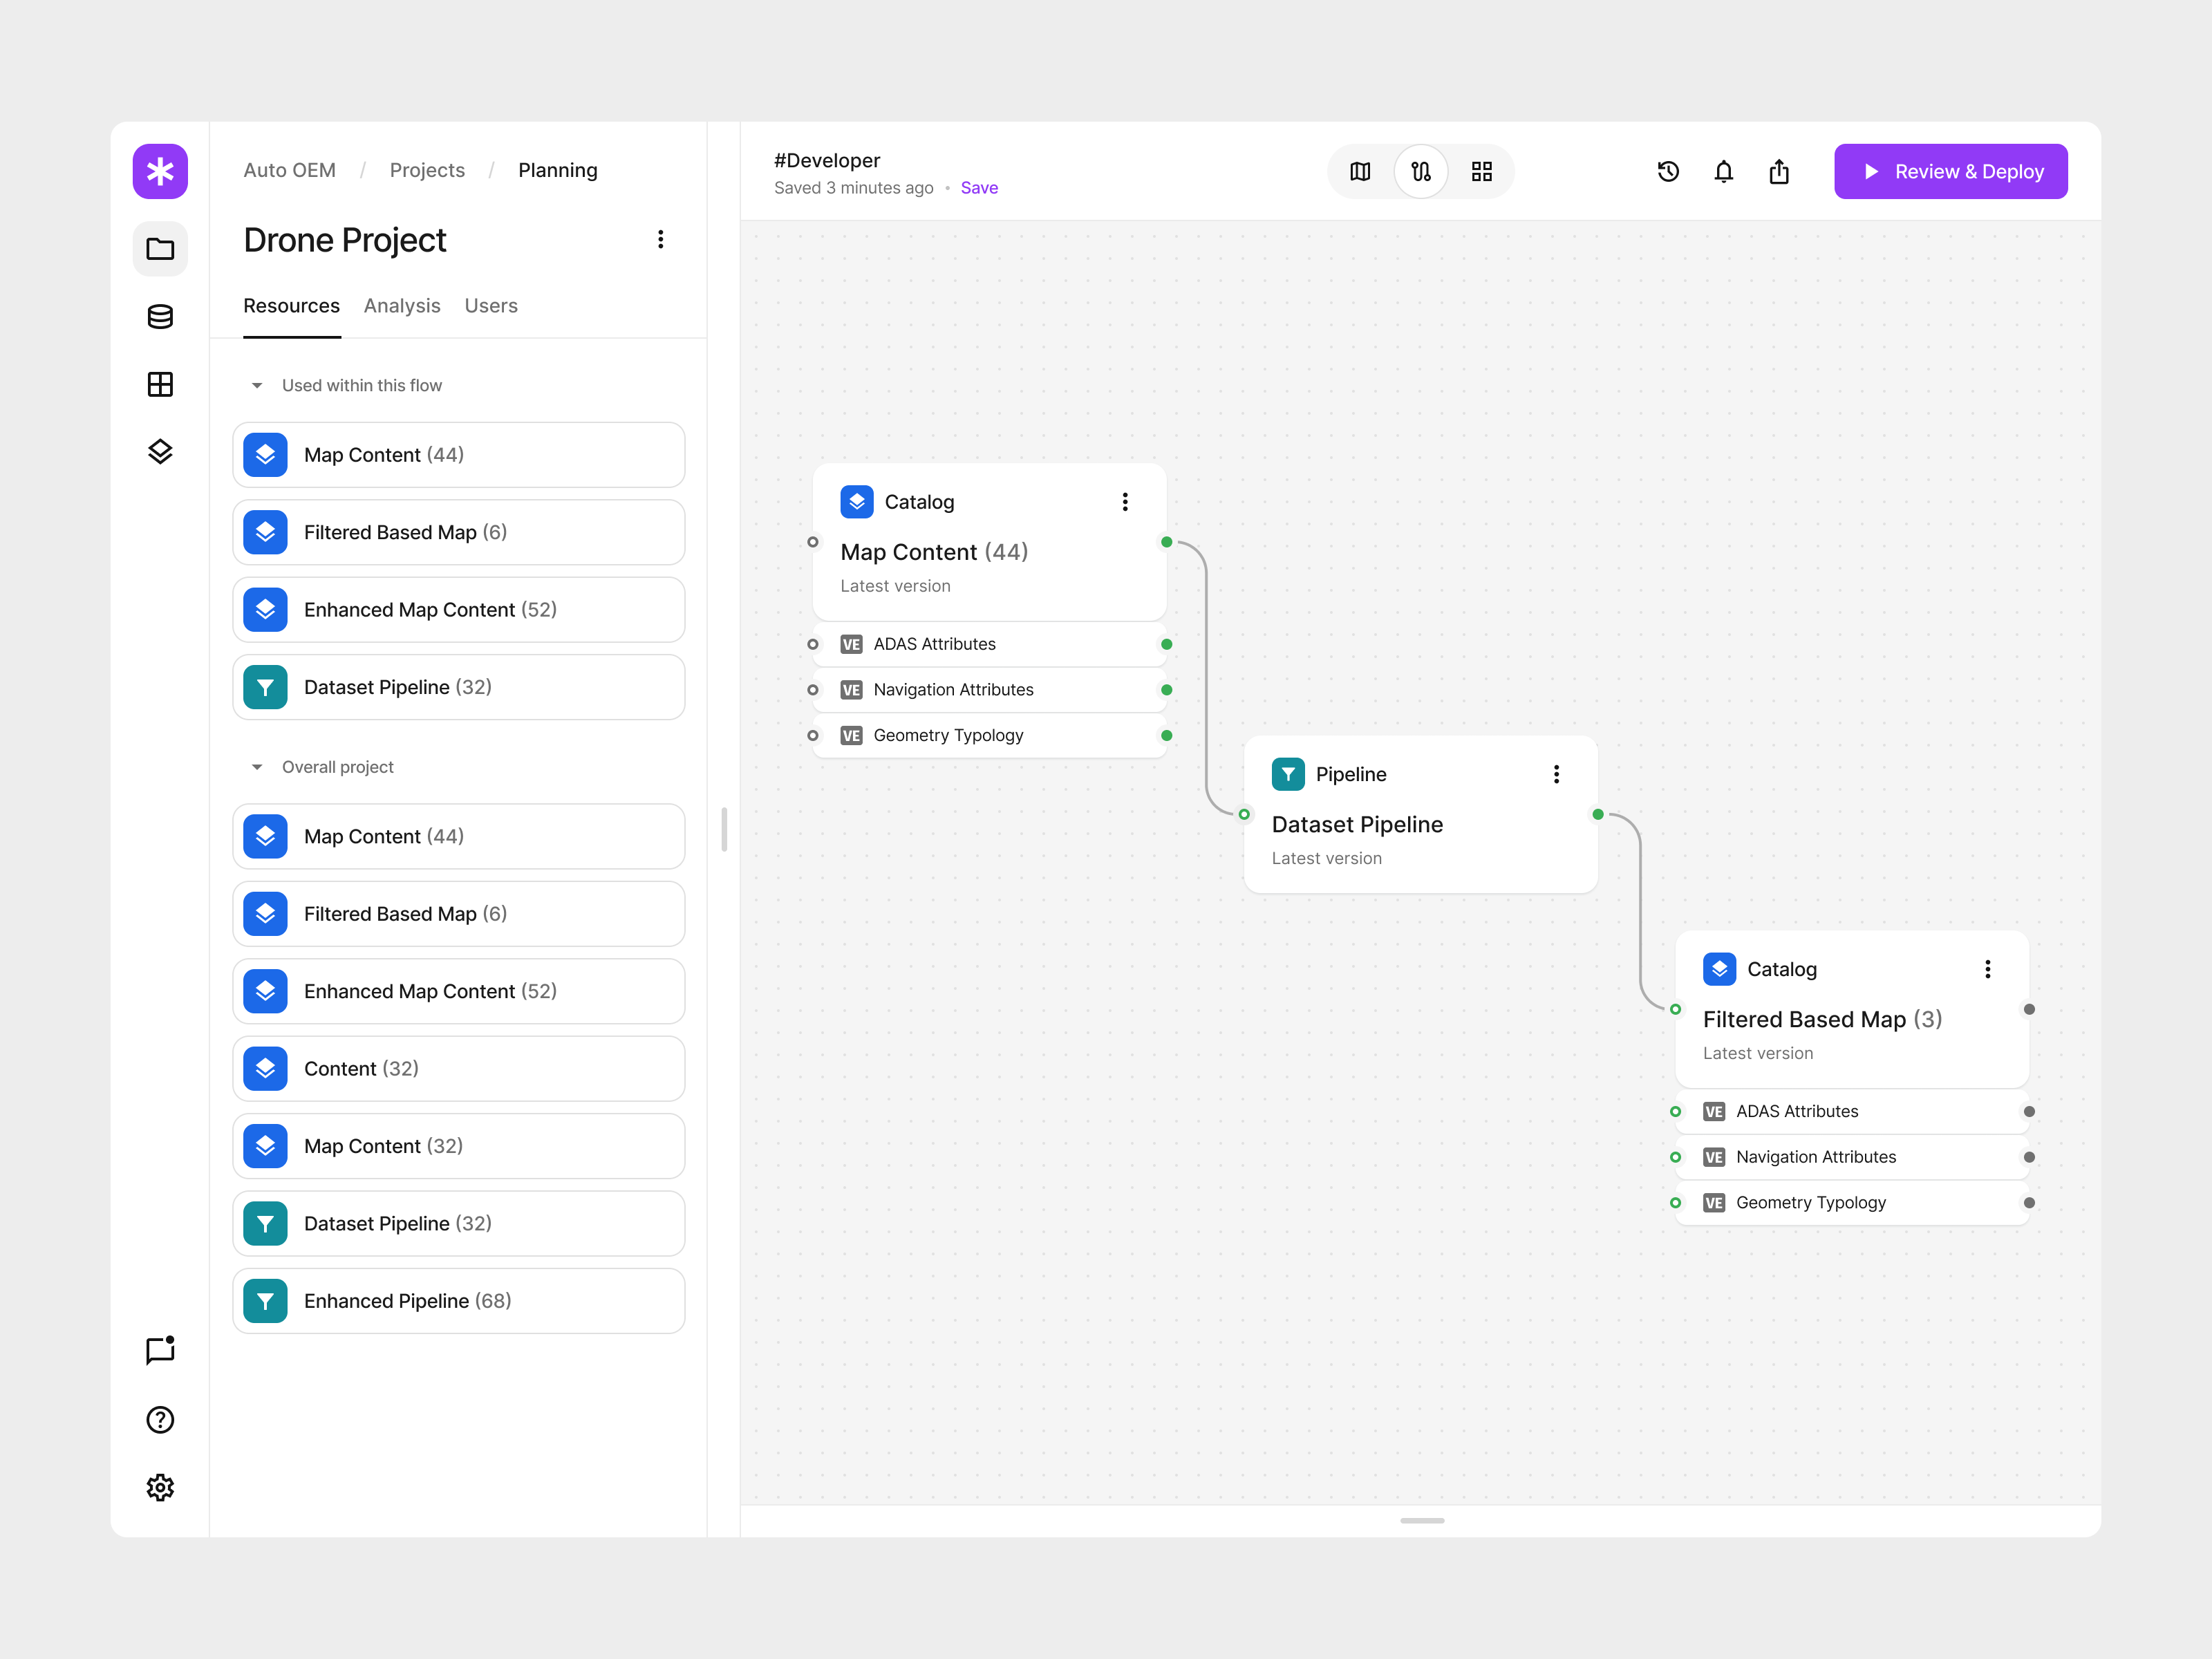Click the Save link near #Developer
The image size is (2212, 1659).
[978, 187]
